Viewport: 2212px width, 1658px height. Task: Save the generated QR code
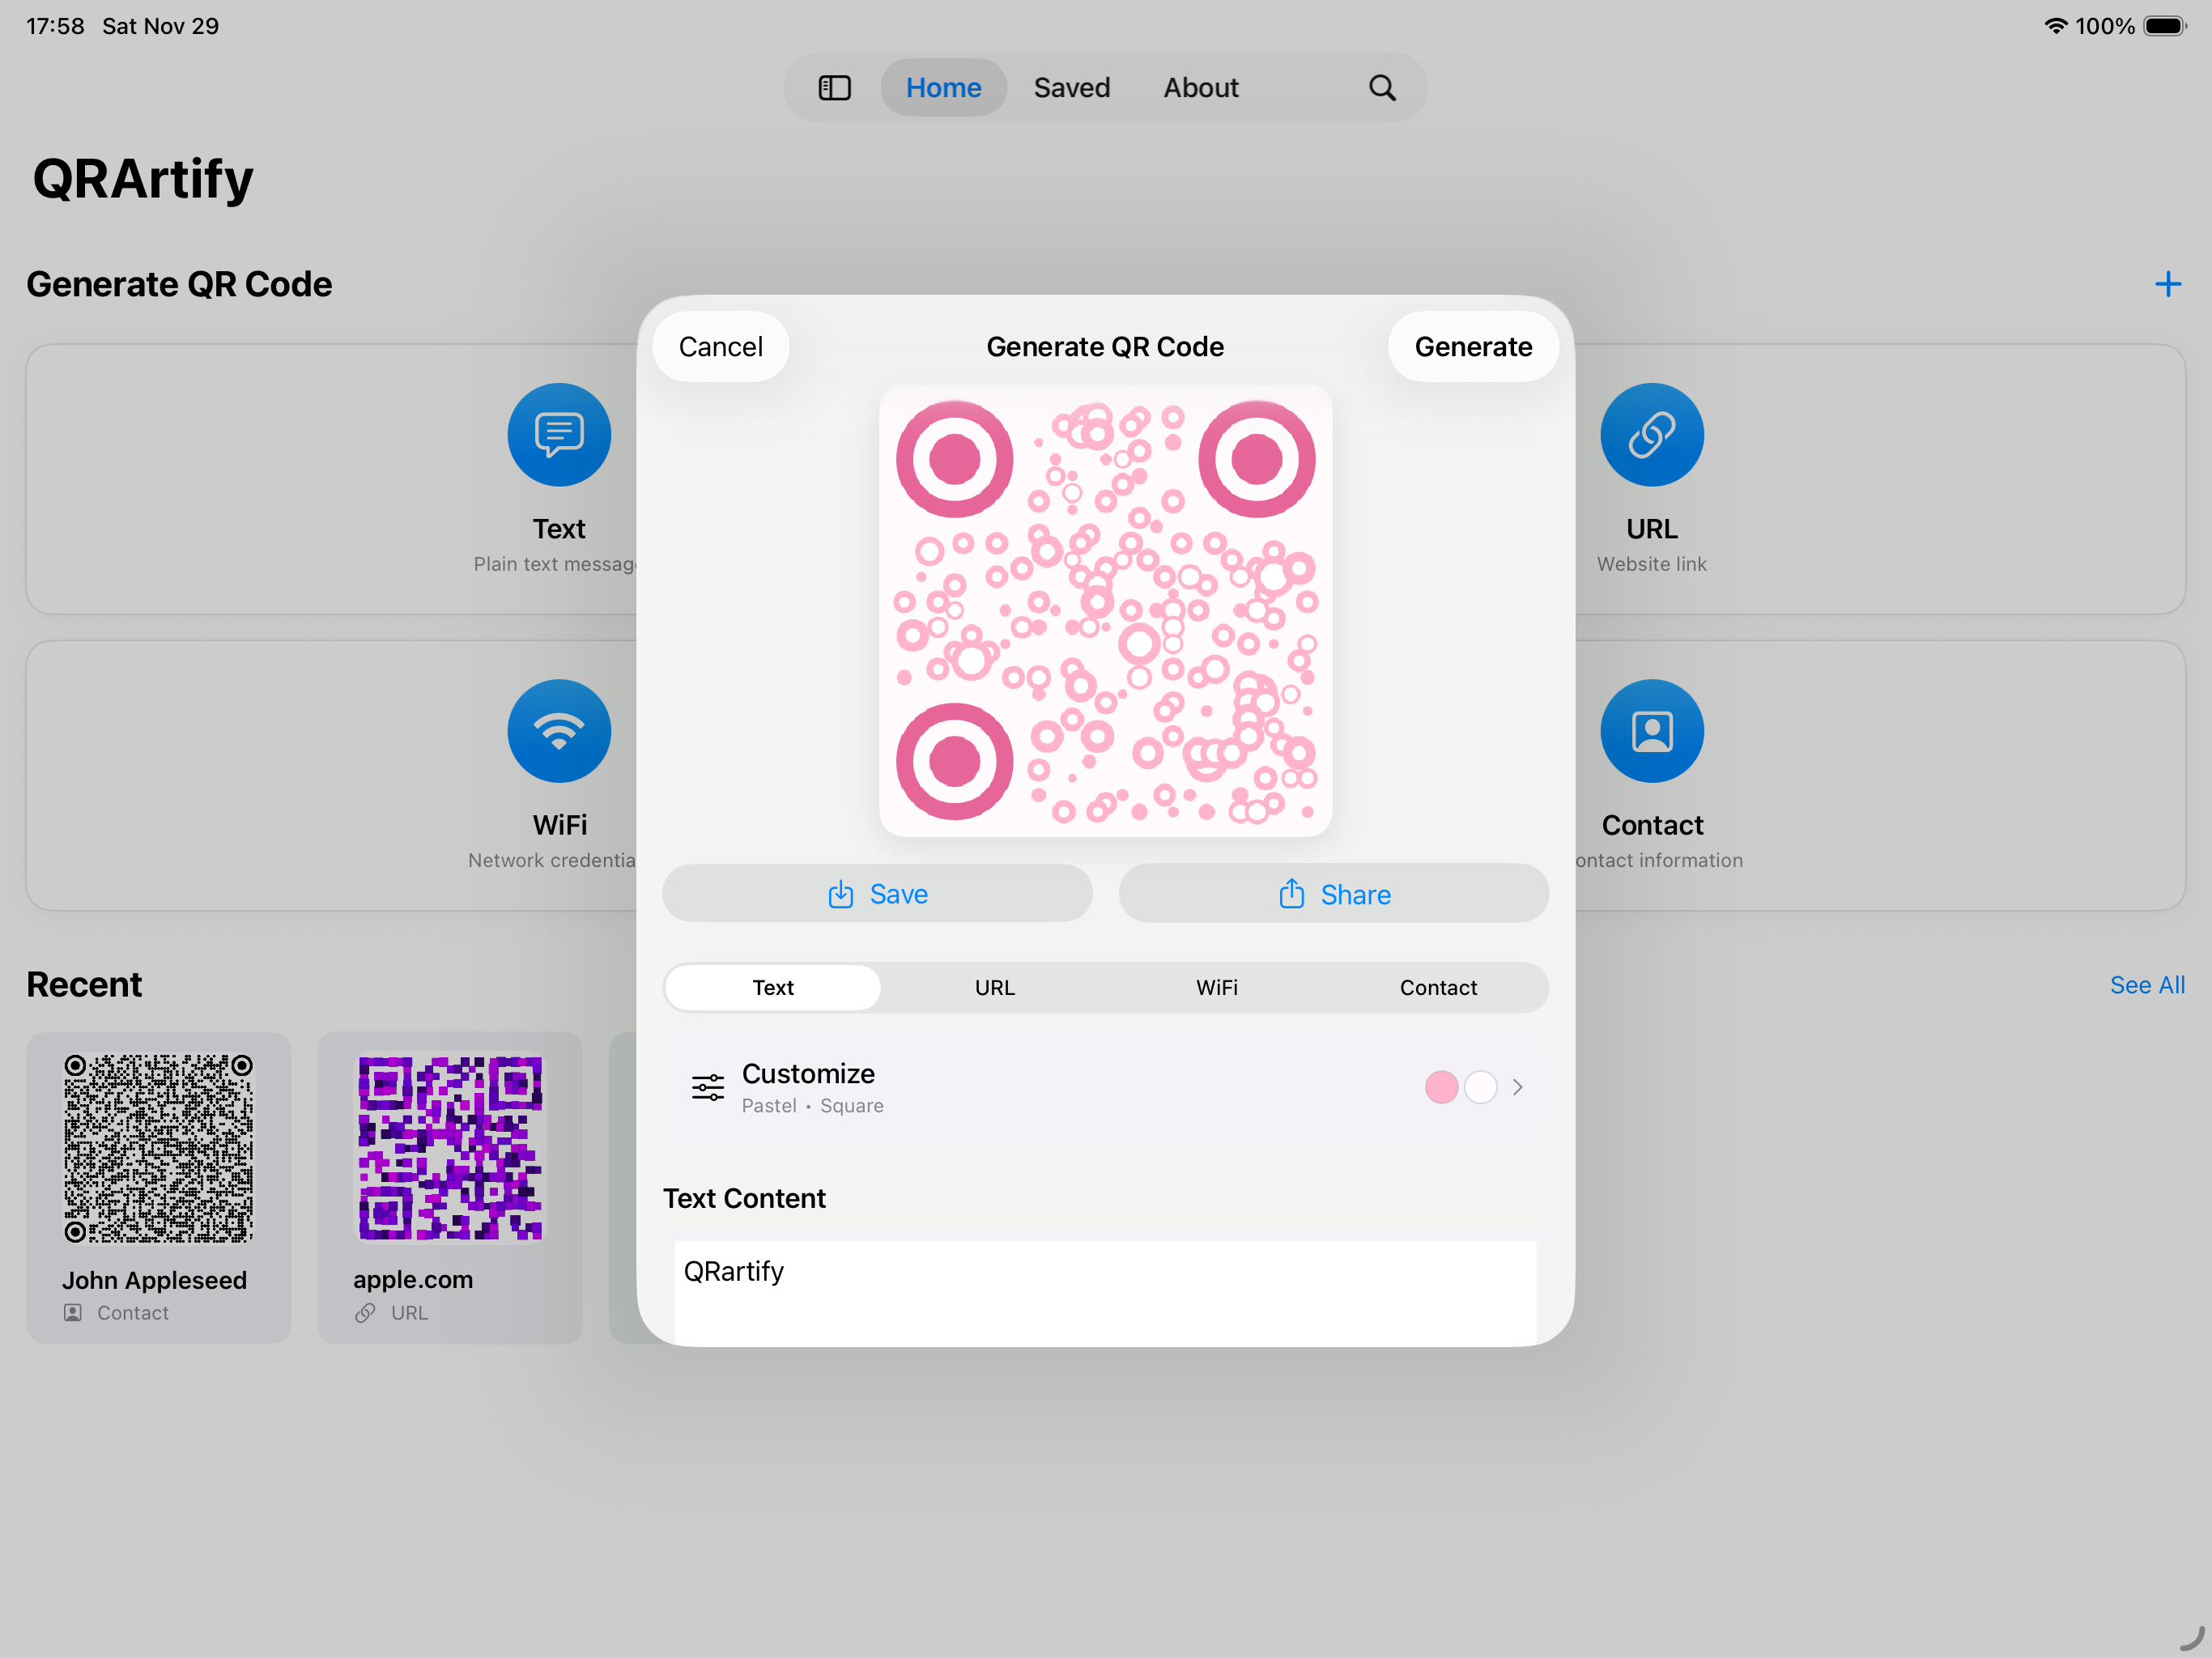tap(877, 894)
